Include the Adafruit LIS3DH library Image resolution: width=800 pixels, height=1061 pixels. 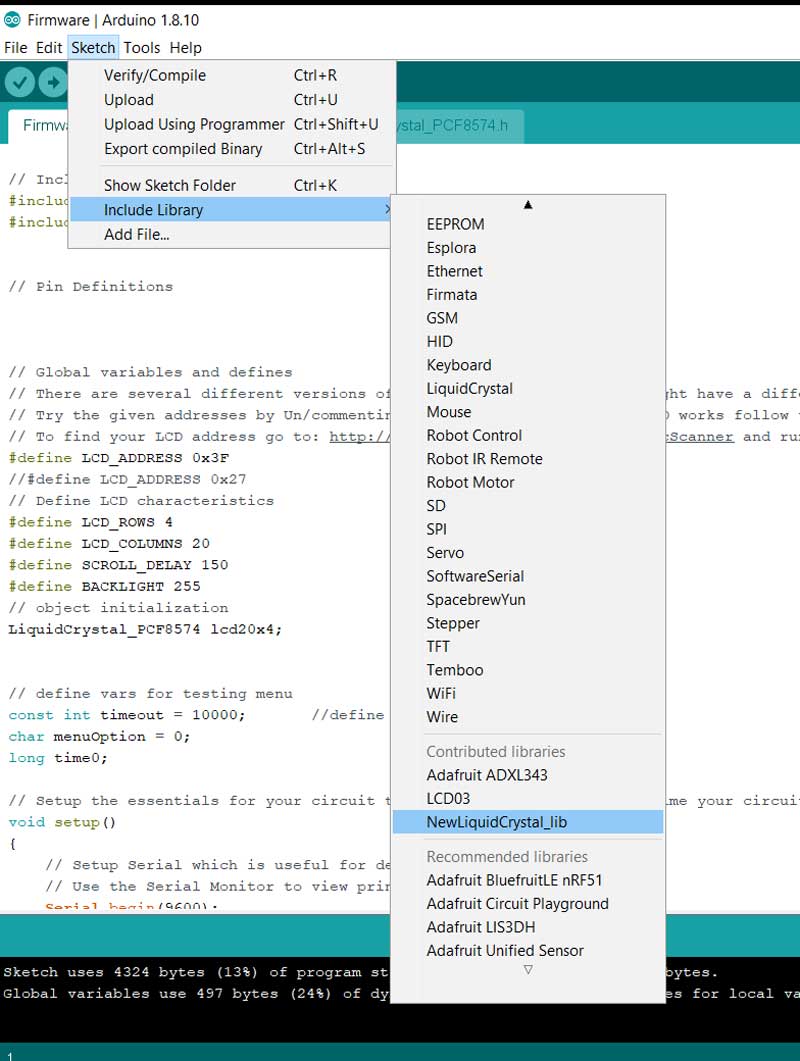point(528,927)
